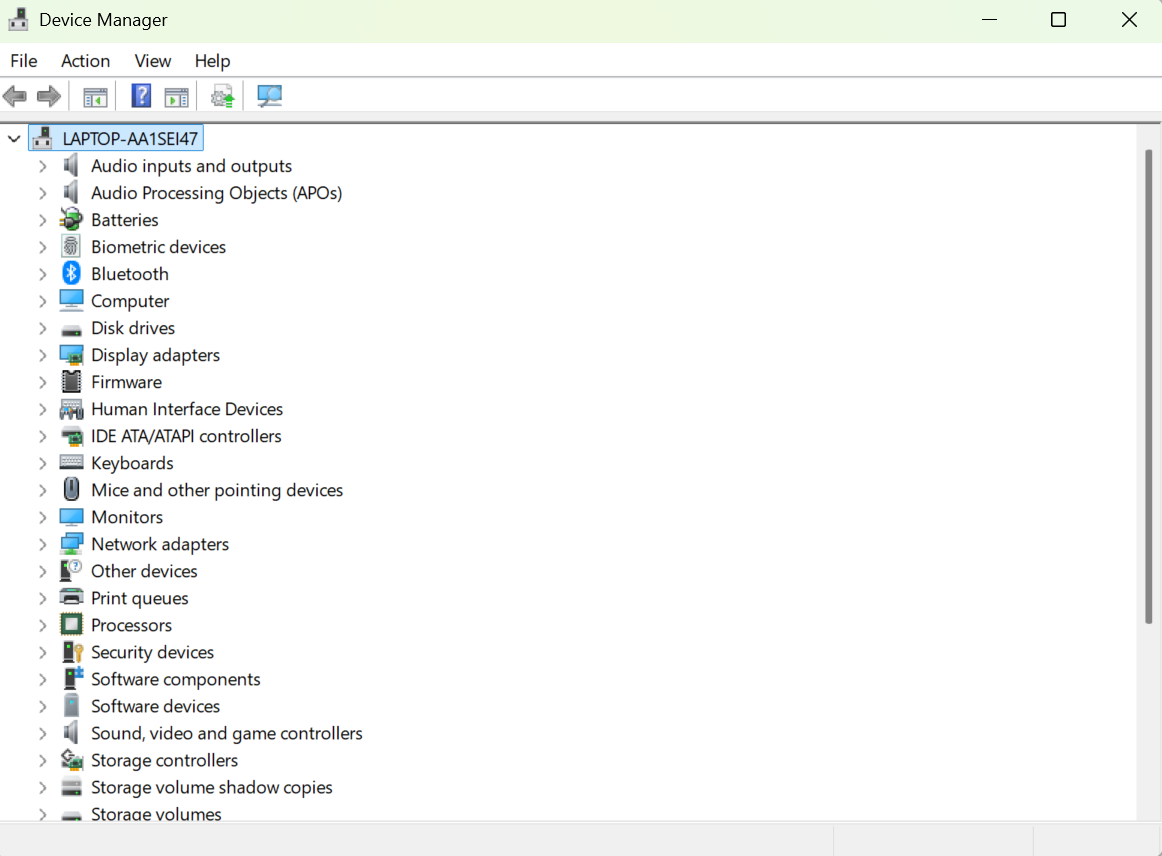Screen dimensions: 1162x856
Task: Click the Processors category icon
Action: point(71,625)
